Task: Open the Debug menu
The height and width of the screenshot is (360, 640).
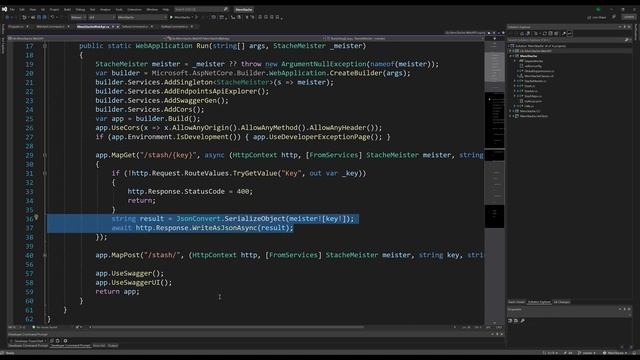Action: click(80, 9)
